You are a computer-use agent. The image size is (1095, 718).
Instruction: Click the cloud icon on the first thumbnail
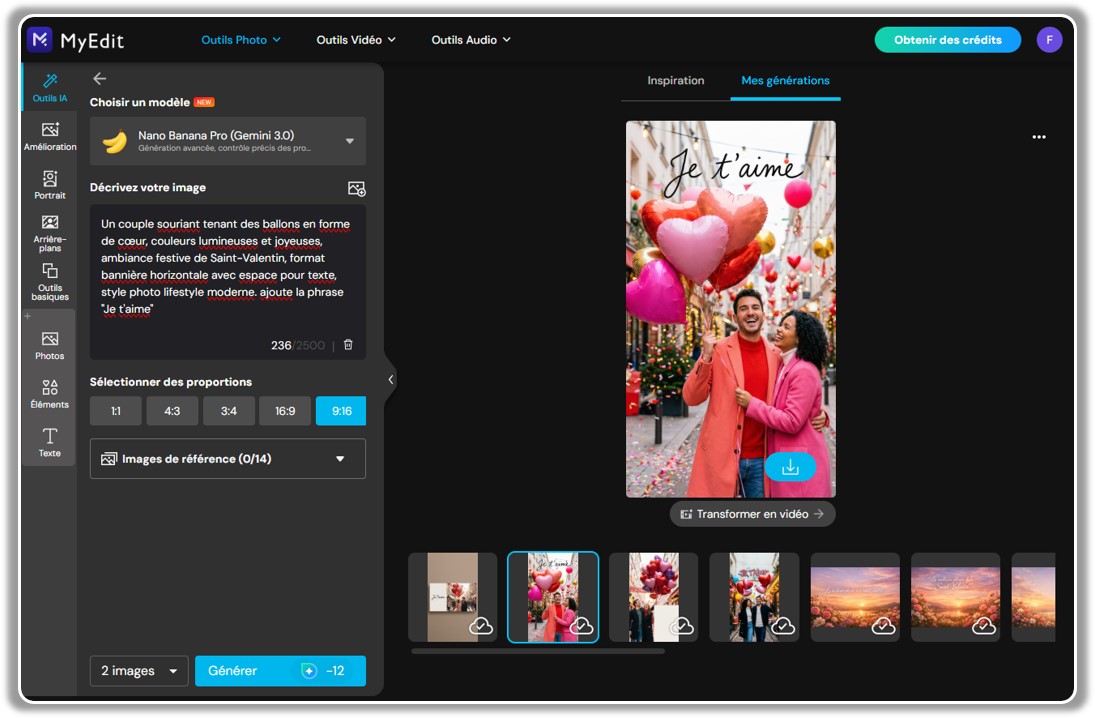(481, 626)
